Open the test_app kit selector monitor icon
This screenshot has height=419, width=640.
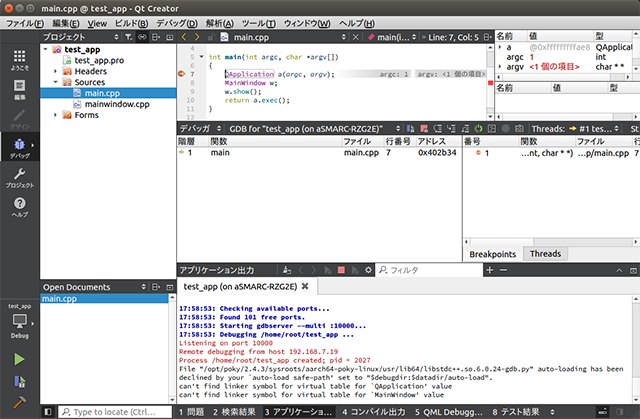(x=20, y=321)
